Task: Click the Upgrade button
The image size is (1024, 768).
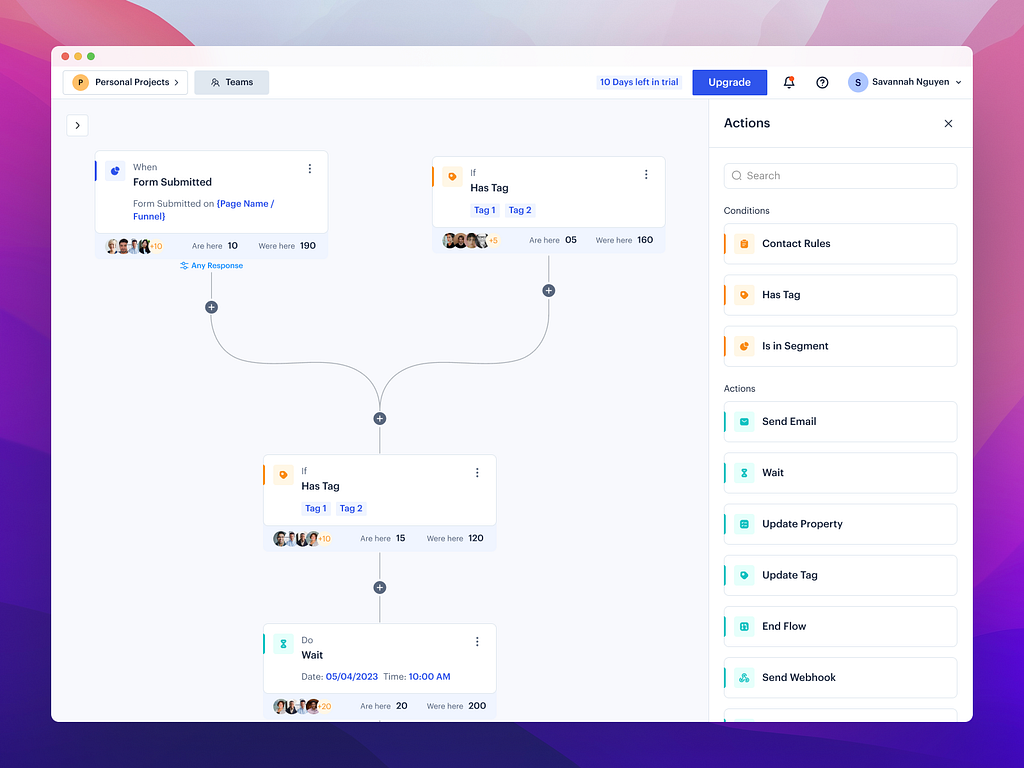Action: (x=729, y=82)
